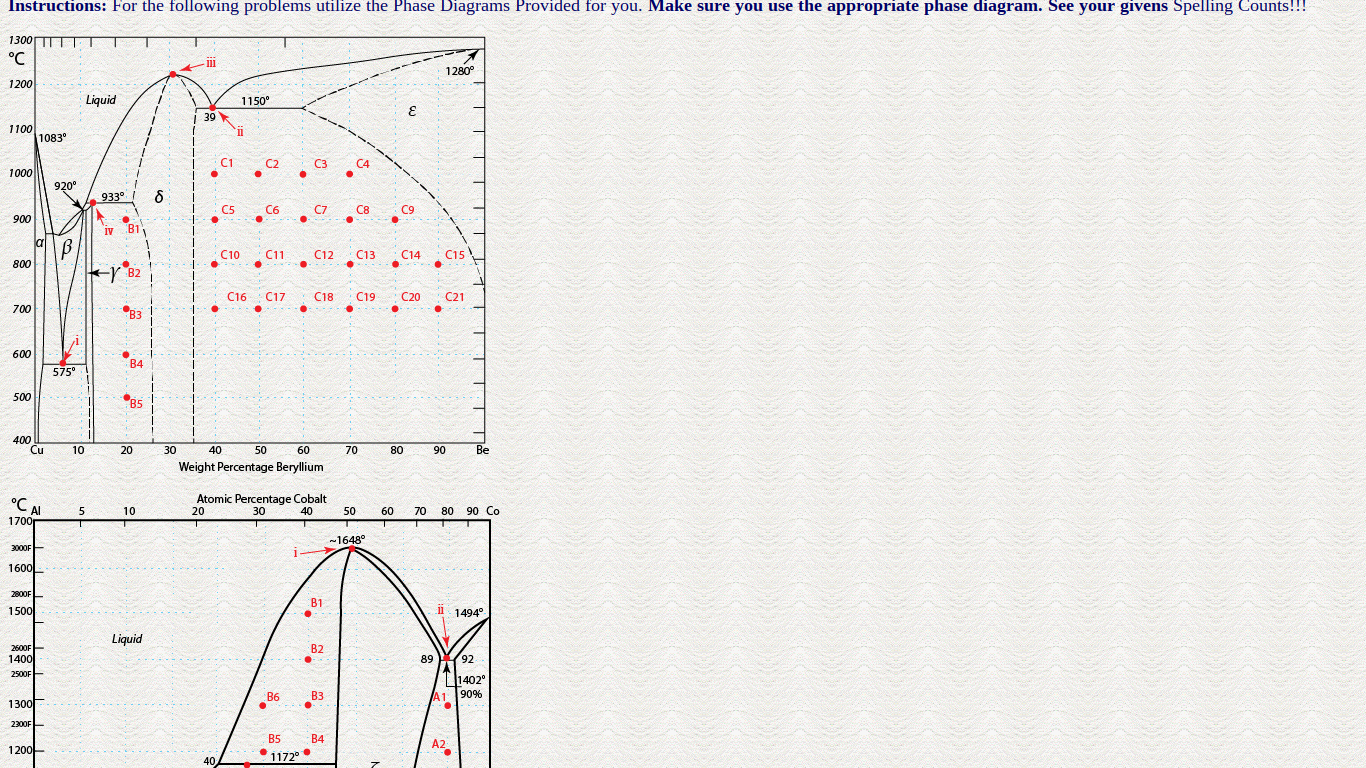Click the "1402°" temperature label

pos(472,680)
